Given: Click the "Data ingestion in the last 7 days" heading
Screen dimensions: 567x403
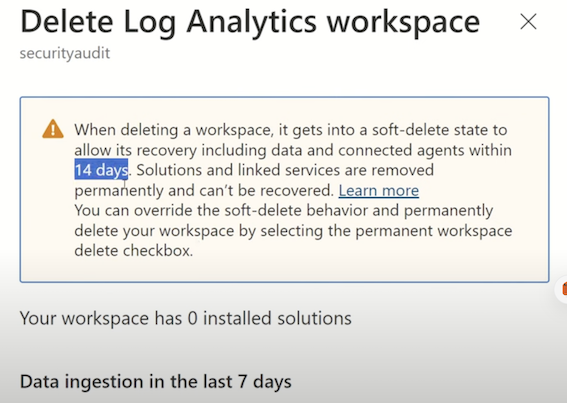Looking at the screenshot, I should (x=155, y=382).
